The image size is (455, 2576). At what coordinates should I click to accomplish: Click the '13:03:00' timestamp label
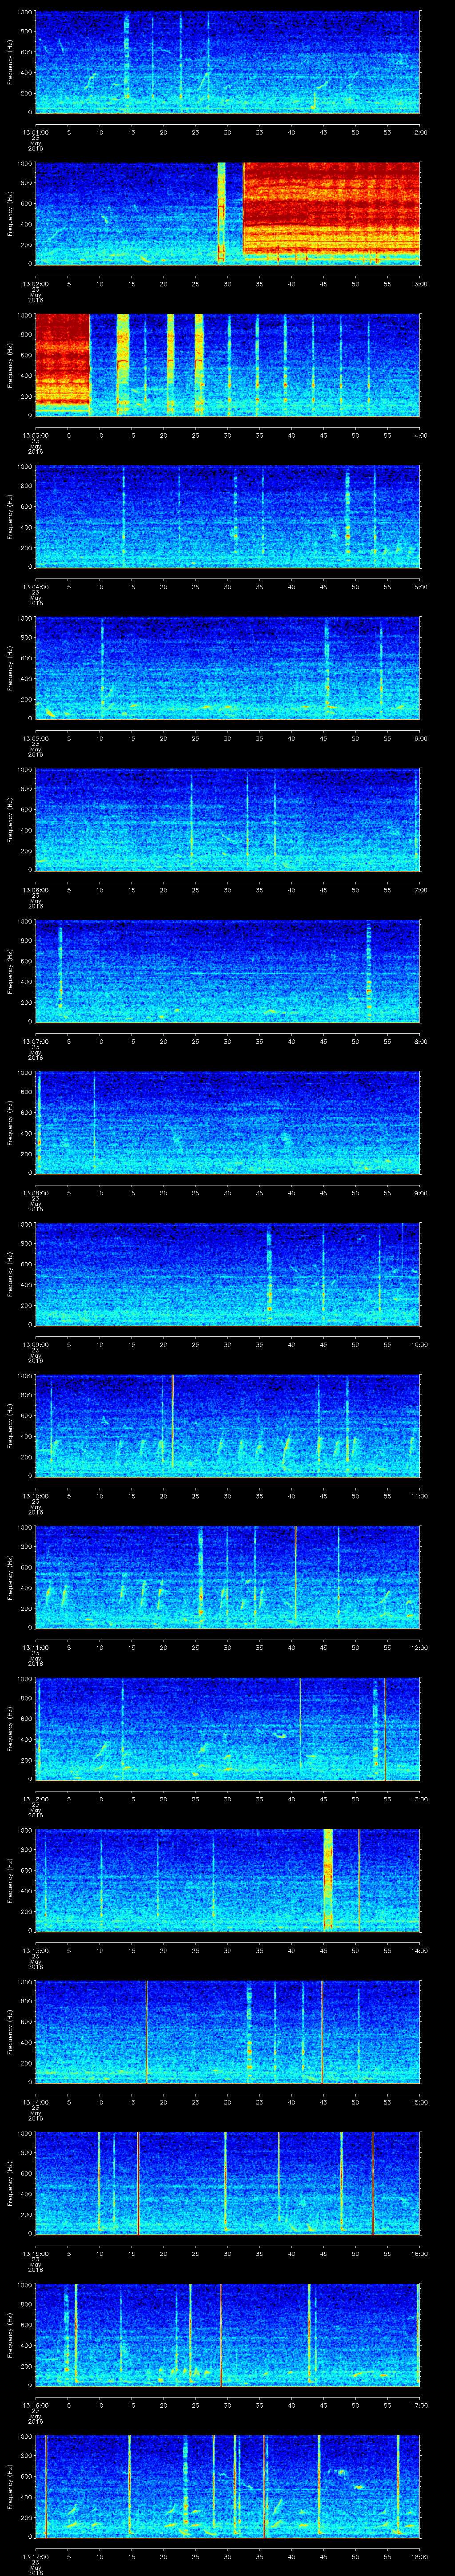(36, 435)
